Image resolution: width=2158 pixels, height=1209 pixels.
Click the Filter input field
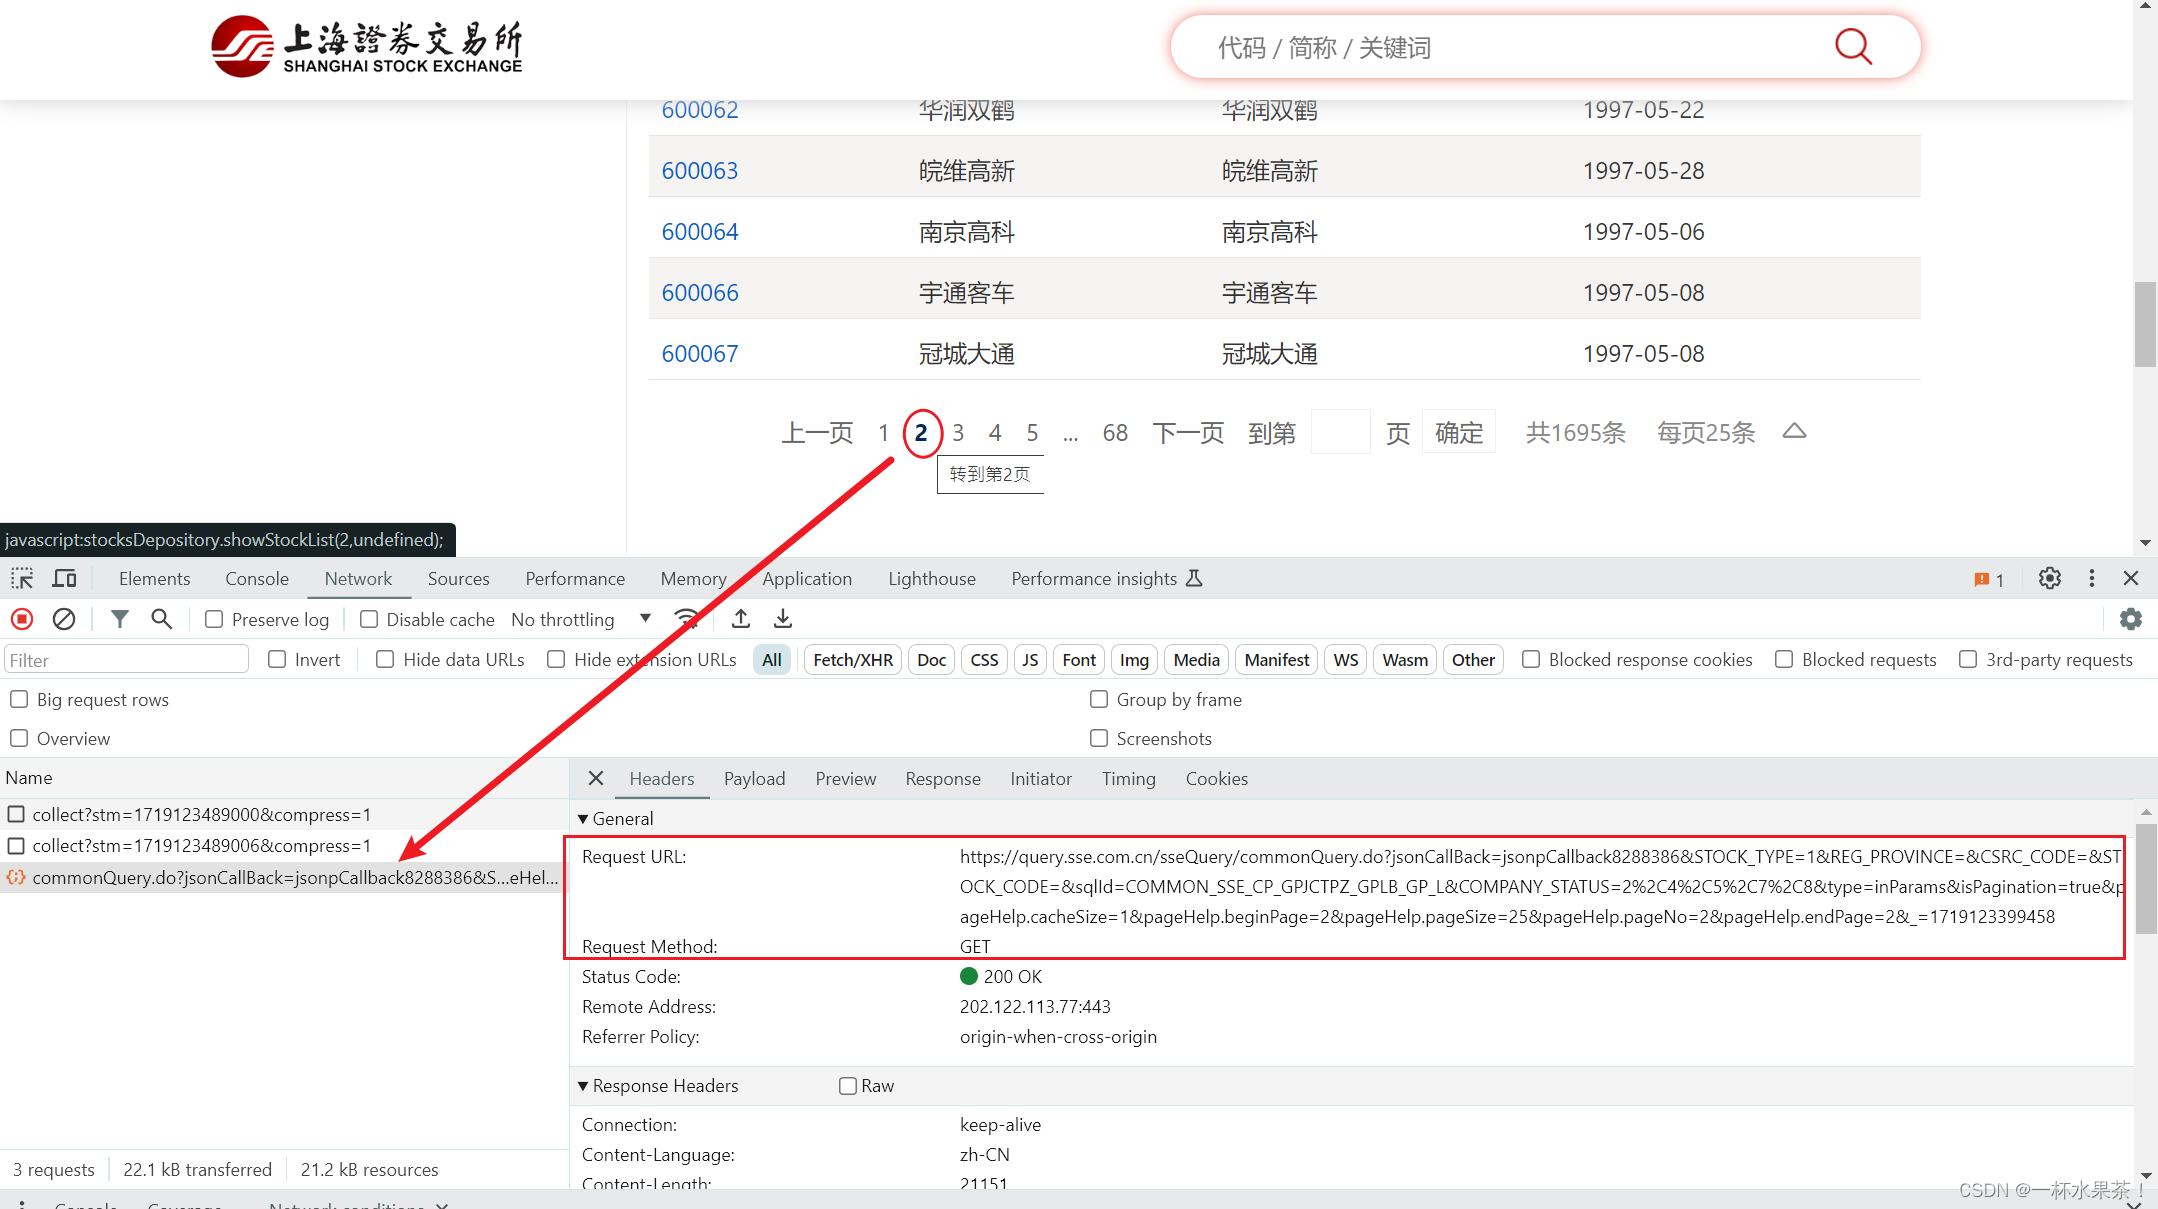pos(126,659)
